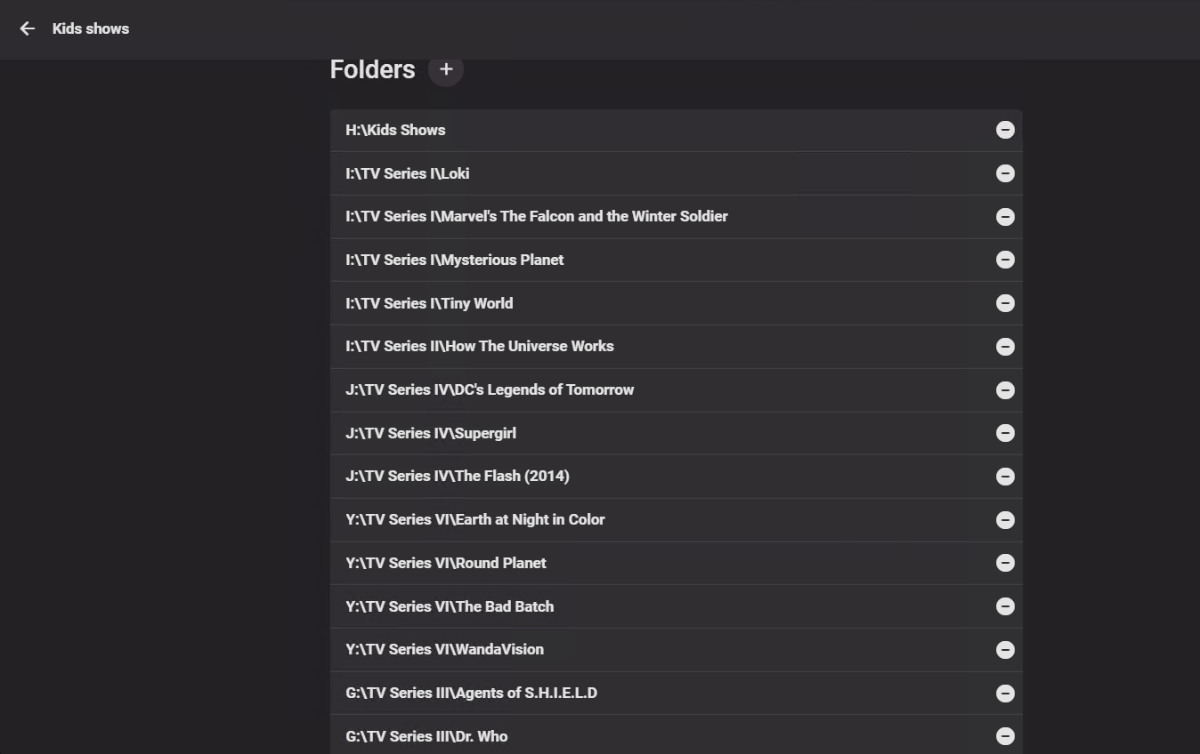Remove Agents of S.H.I.E.L.D folder

1005,693
